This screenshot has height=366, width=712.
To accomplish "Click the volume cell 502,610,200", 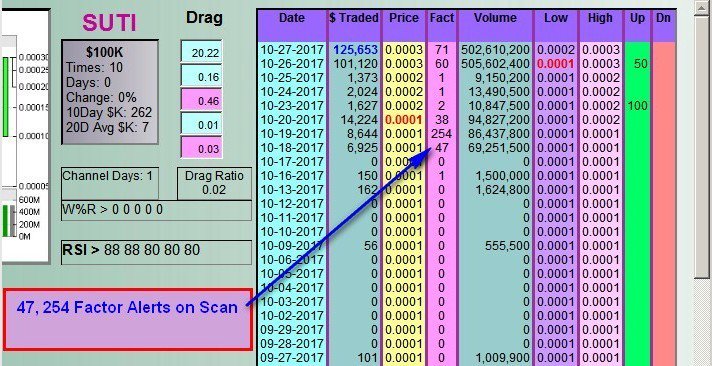I will click(x=495, y=49).
